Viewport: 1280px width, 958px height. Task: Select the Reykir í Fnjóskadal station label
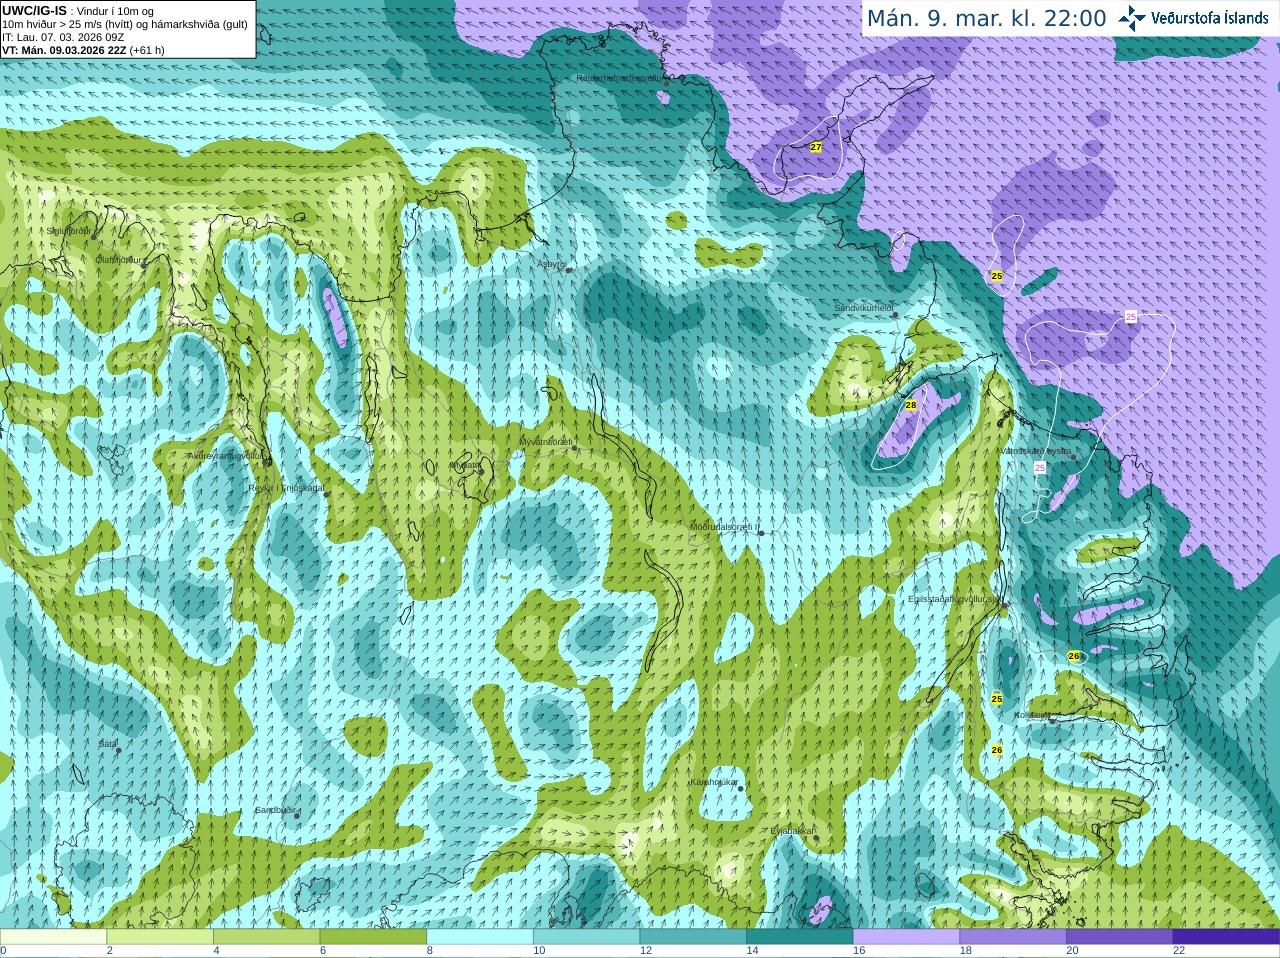pyautogui.click(x=286, y=488)
